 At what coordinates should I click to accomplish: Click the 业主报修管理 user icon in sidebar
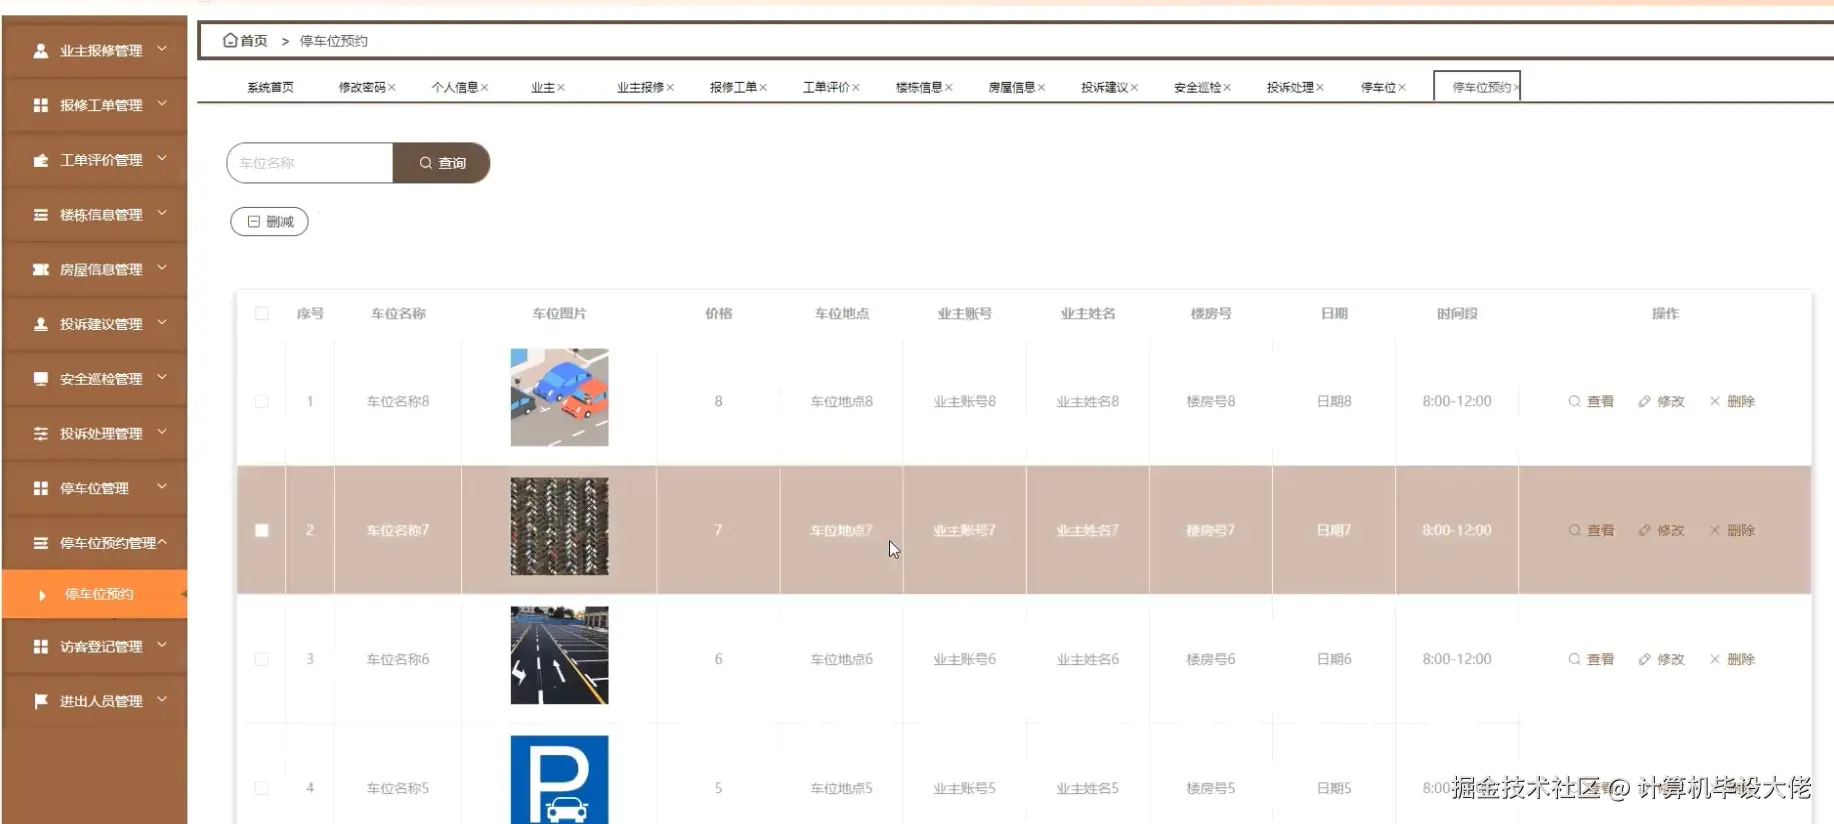point(40,50)
